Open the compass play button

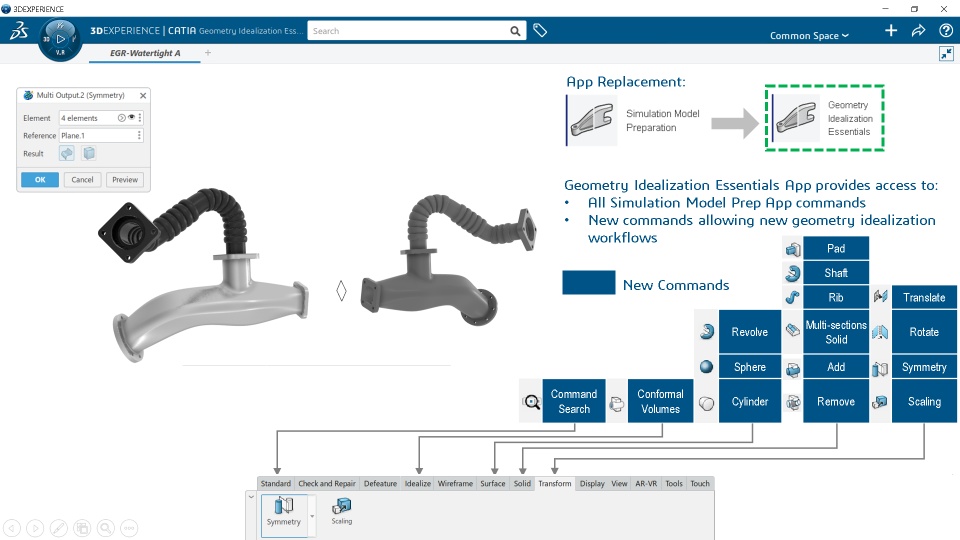[x=60, y=39]
